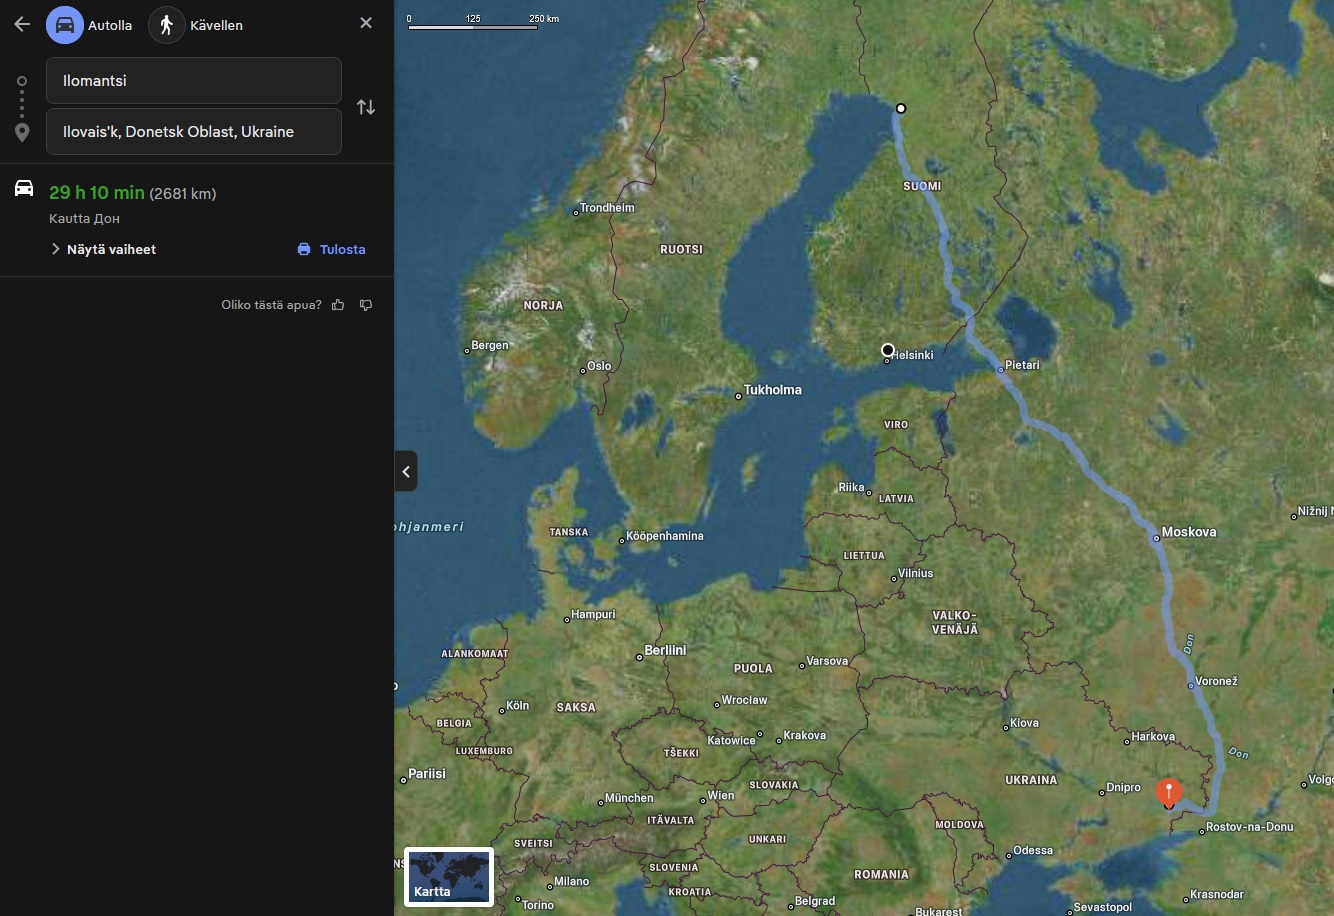Click the PUOLA country label
The width and height of the screenshot is (1334, 916).
pos(753,668)
